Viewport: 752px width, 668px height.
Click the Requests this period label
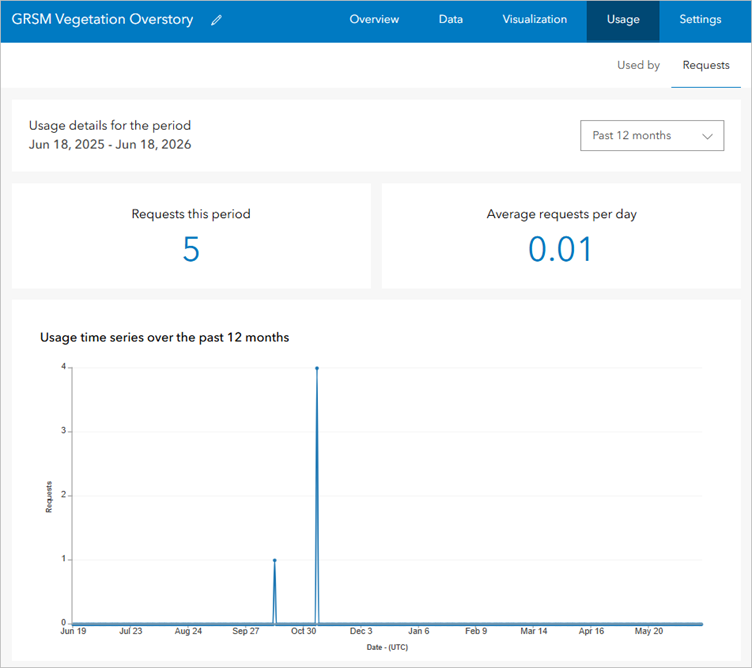pos(191,214)
